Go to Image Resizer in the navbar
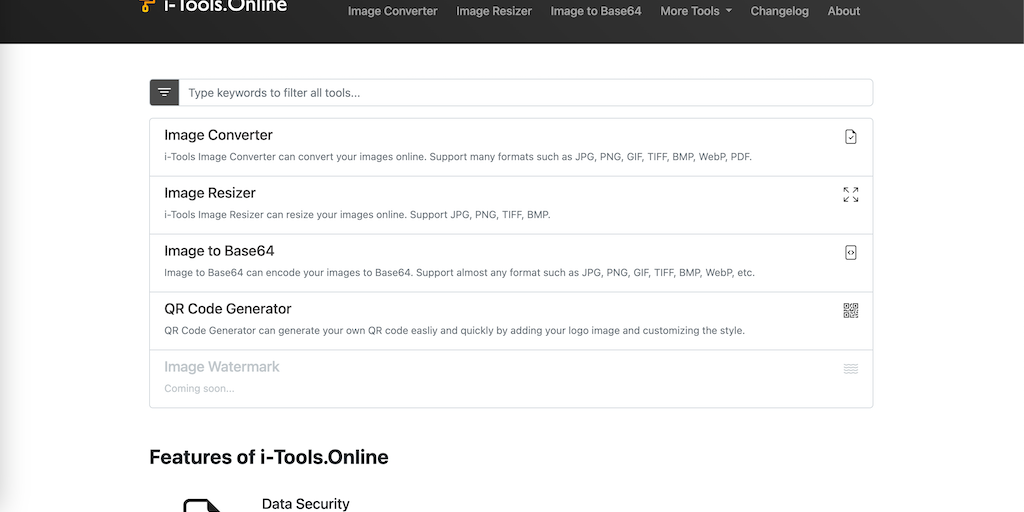This screenshot has height=512, width=1024. click(494, 11)
